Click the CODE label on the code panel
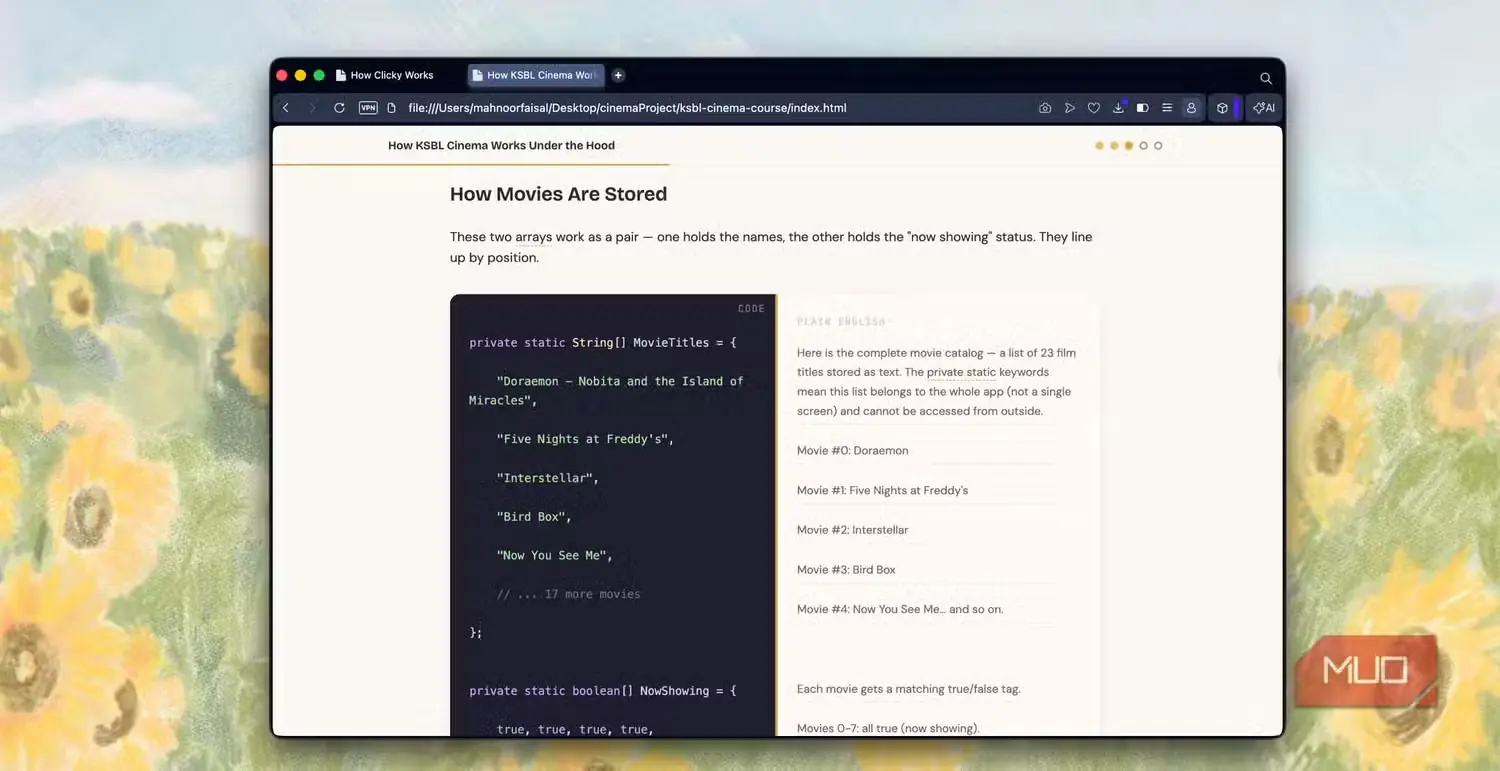 coord(751,309)
